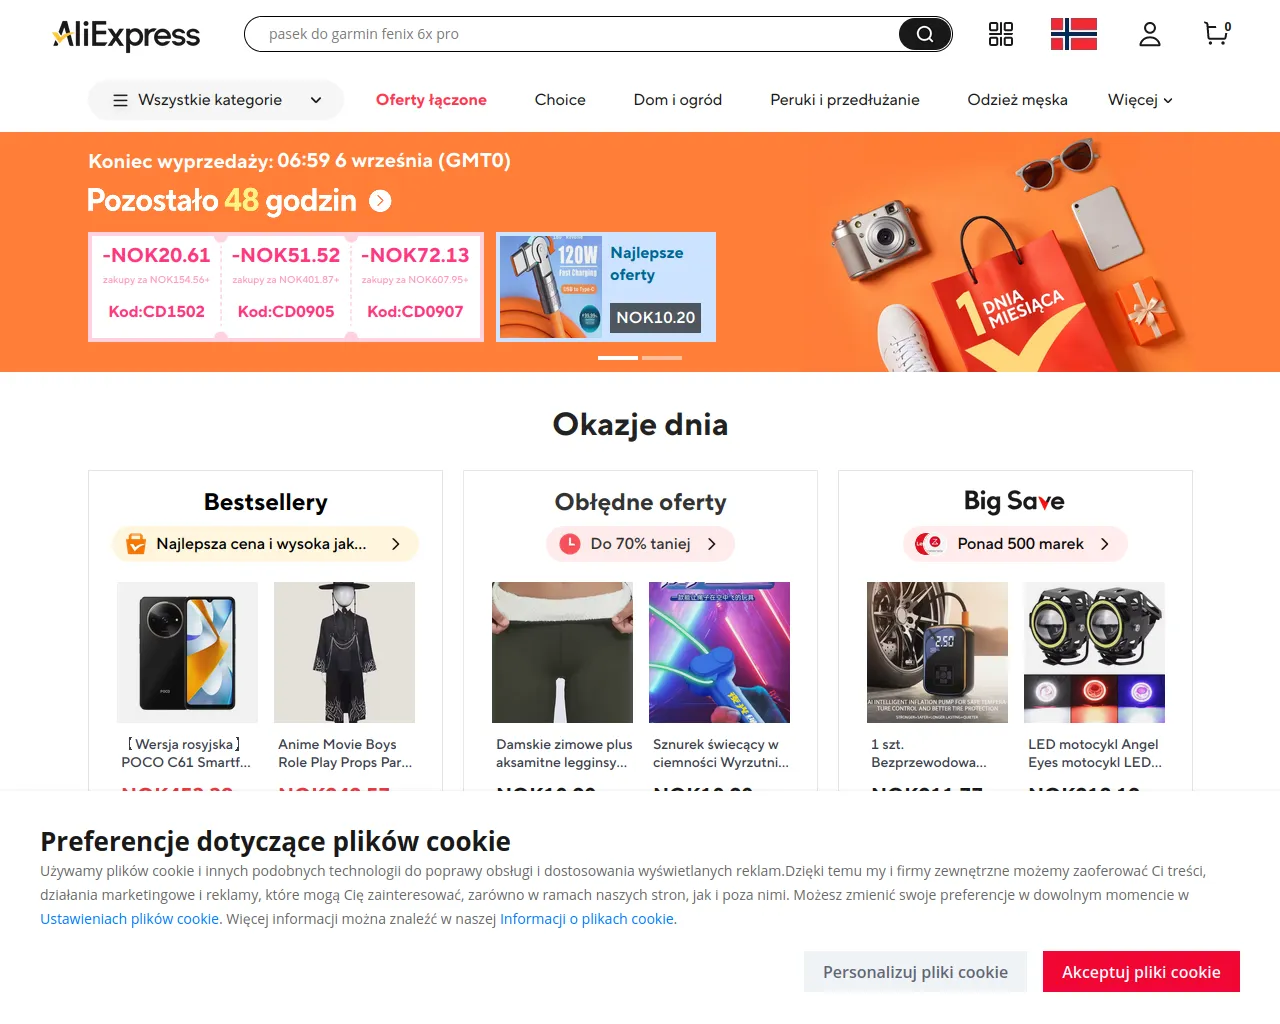This screenshot has width=1280, height=1024.
Task: Click the AliExpress logo
Action: pyautogui.click(x=126, y=35)
